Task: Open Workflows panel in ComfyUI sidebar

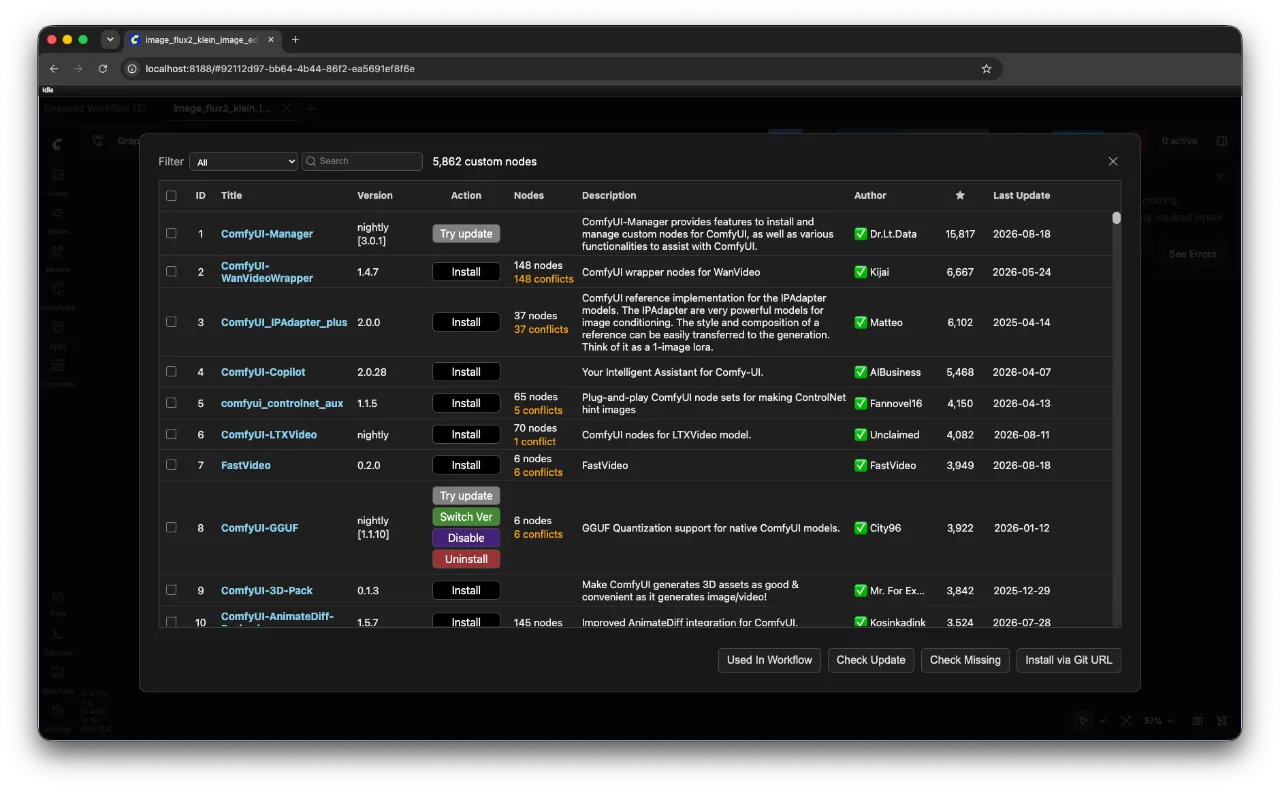Action: click(57, 295)
